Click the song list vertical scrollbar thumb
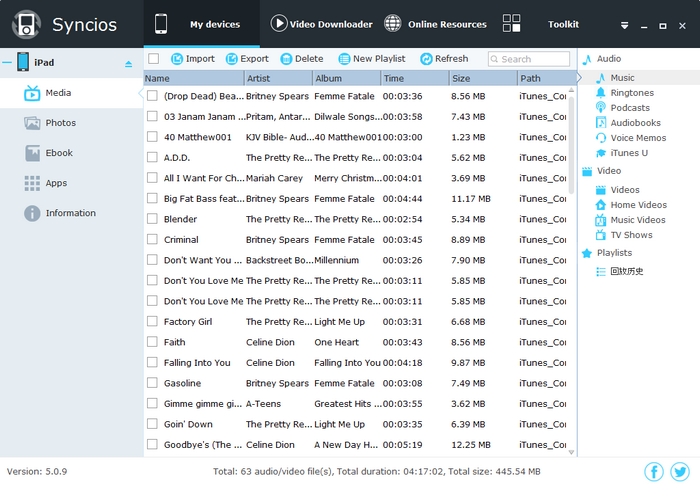This screenshot has width=700, height=487. tap(571, 145)
